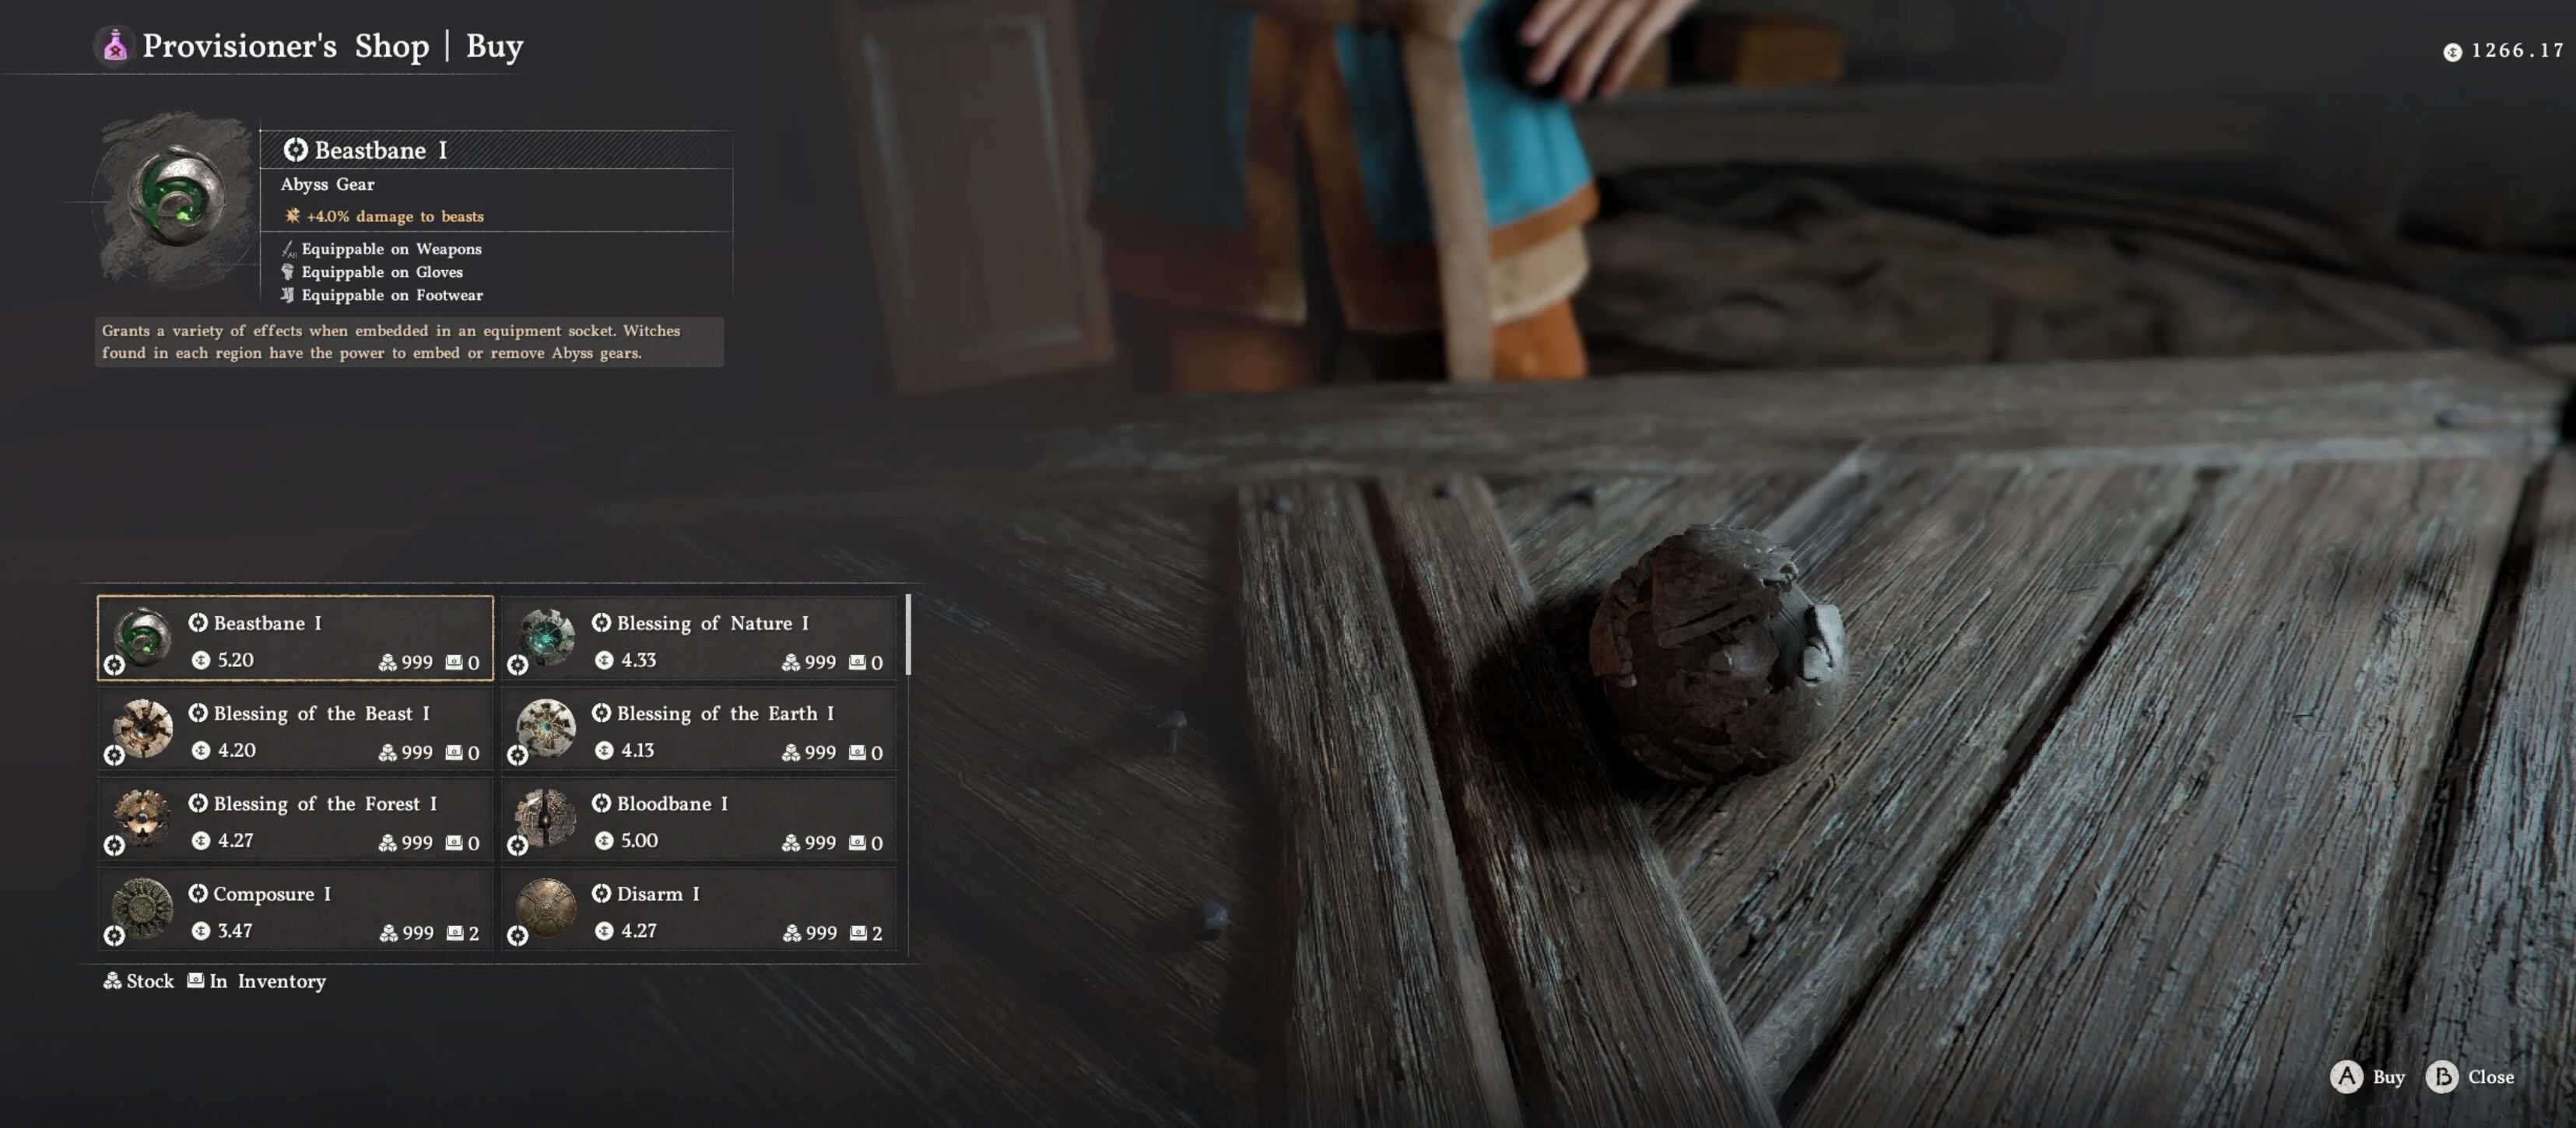Click the abyss gear icon before Bloodbane I name
The width and height of the screenshot is (2576, 1128).
click(601, 803)
